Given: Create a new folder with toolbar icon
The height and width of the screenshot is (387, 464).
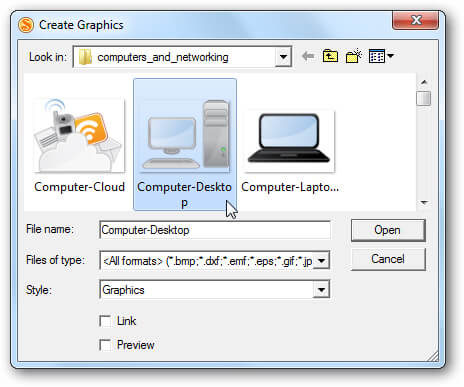Looking at the screenshot, I should tap(354, 56).
